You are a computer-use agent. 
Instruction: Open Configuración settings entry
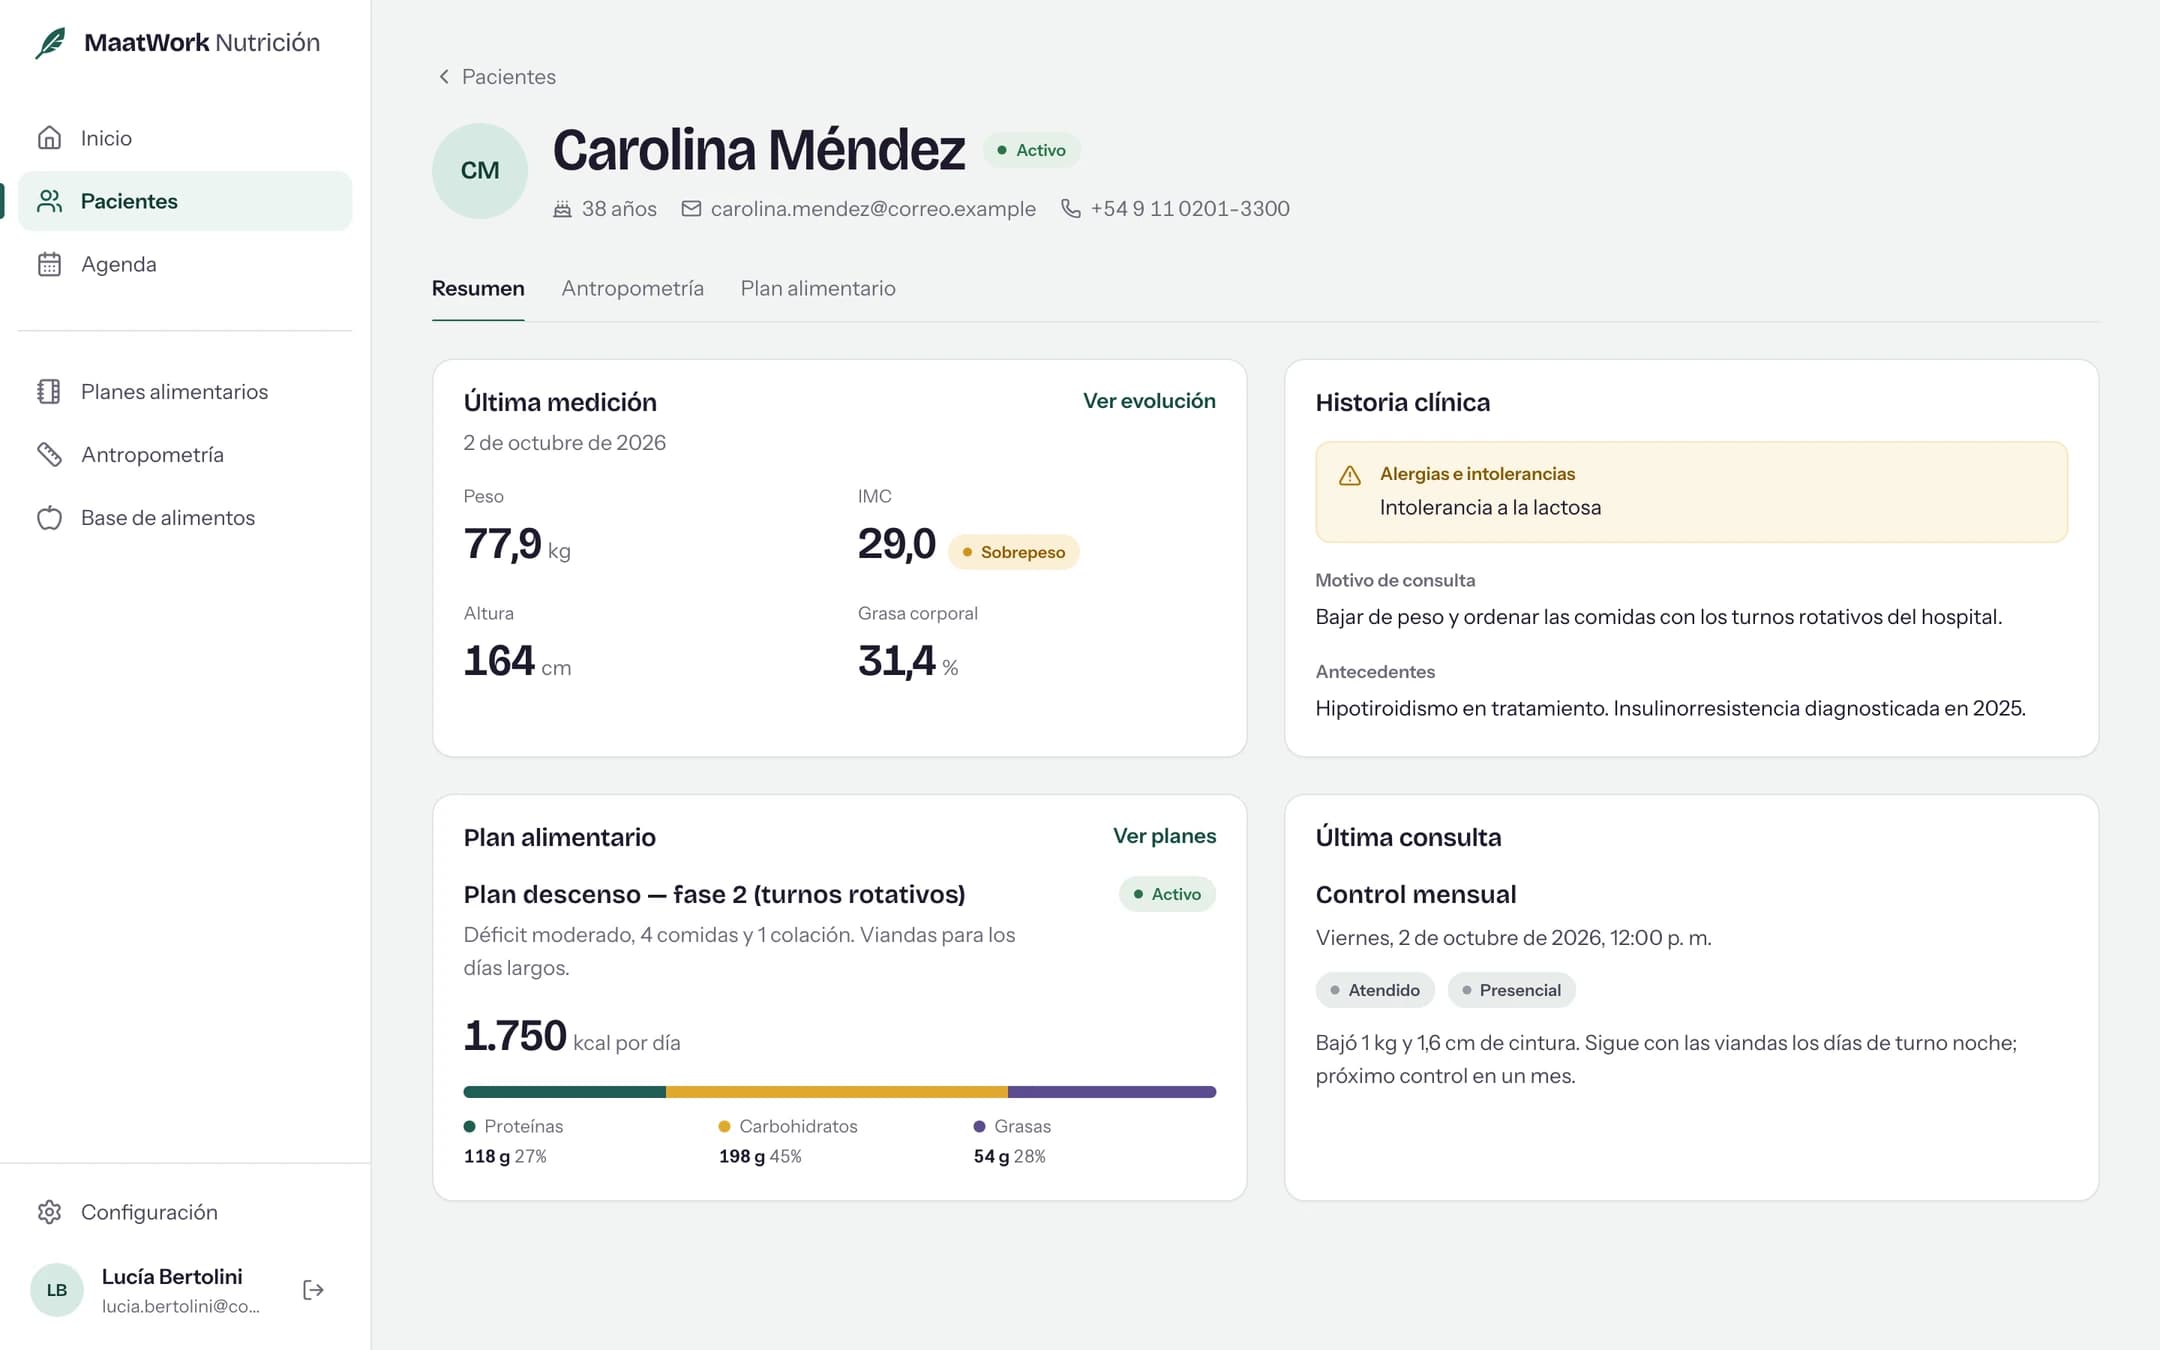[185, 1212]
